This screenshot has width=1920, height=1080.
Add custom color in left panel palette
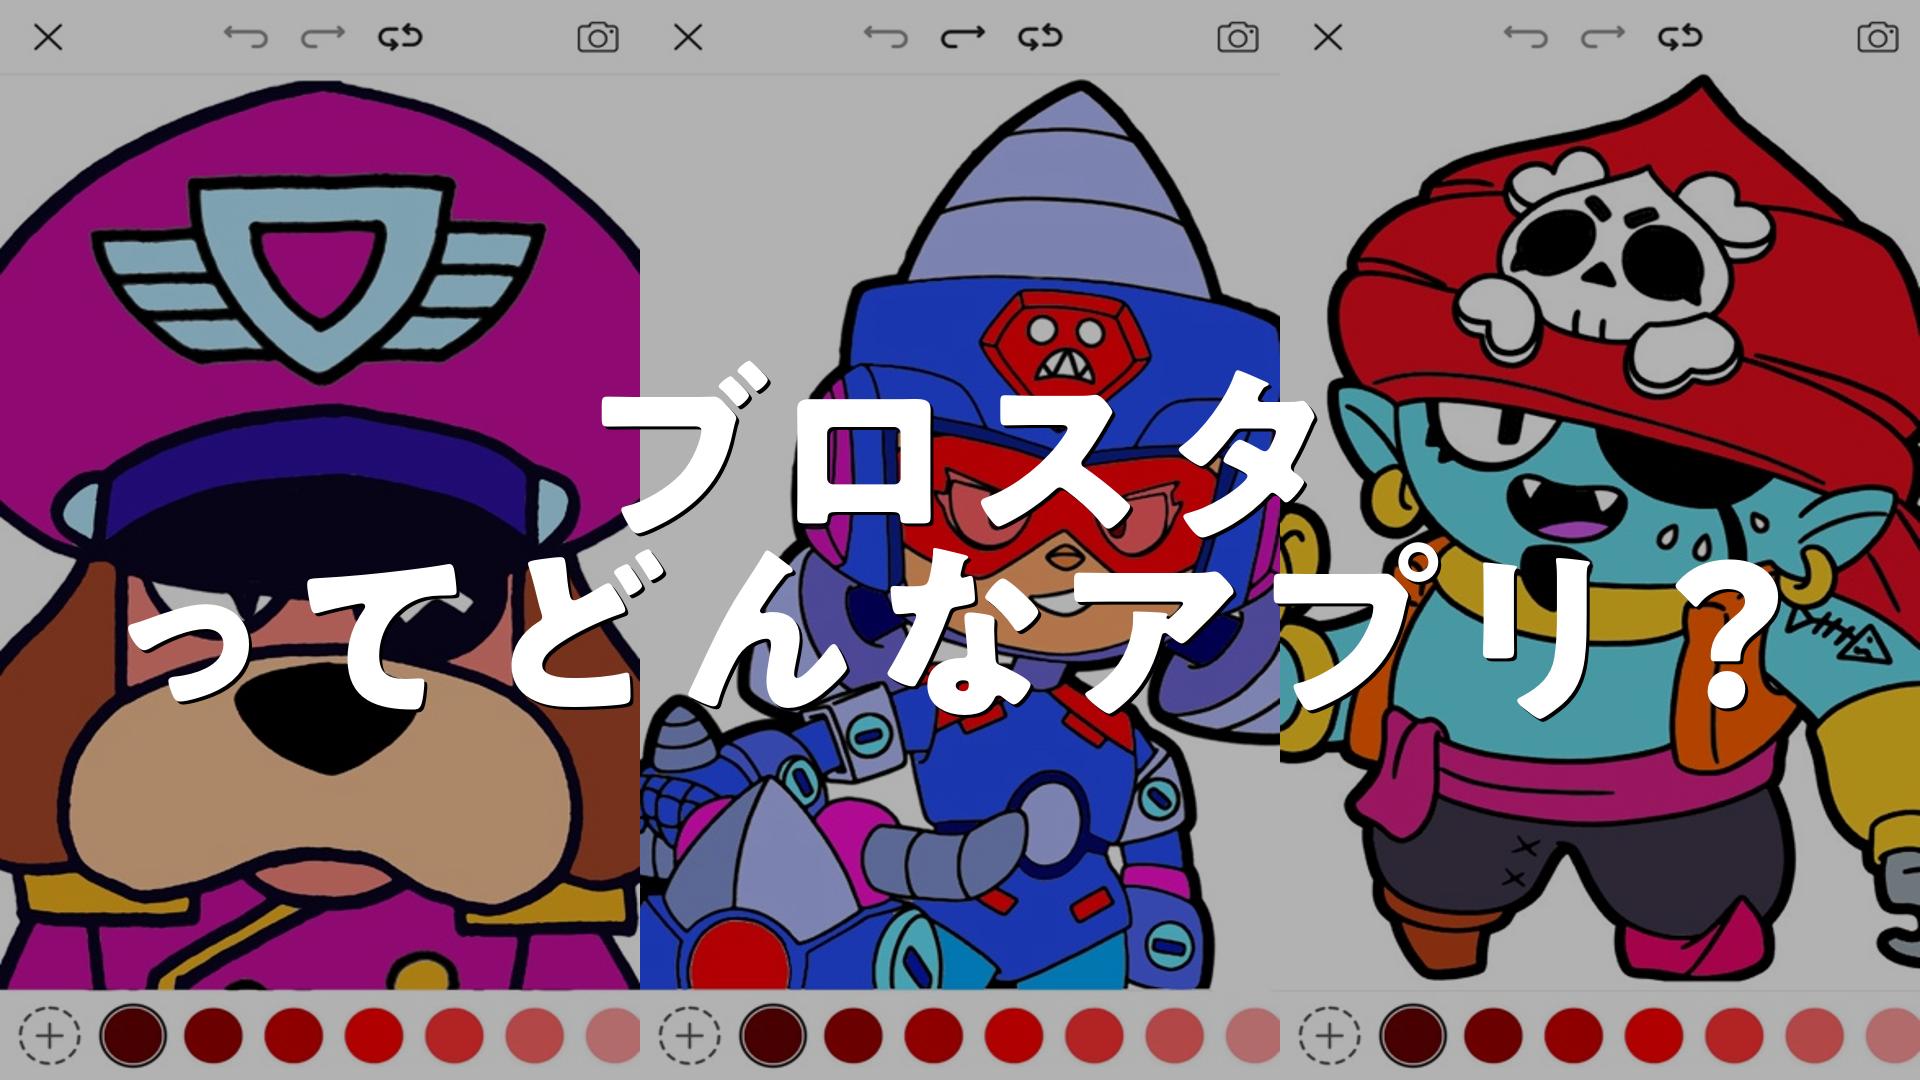pyautogui.click(x=50, y=1035)
